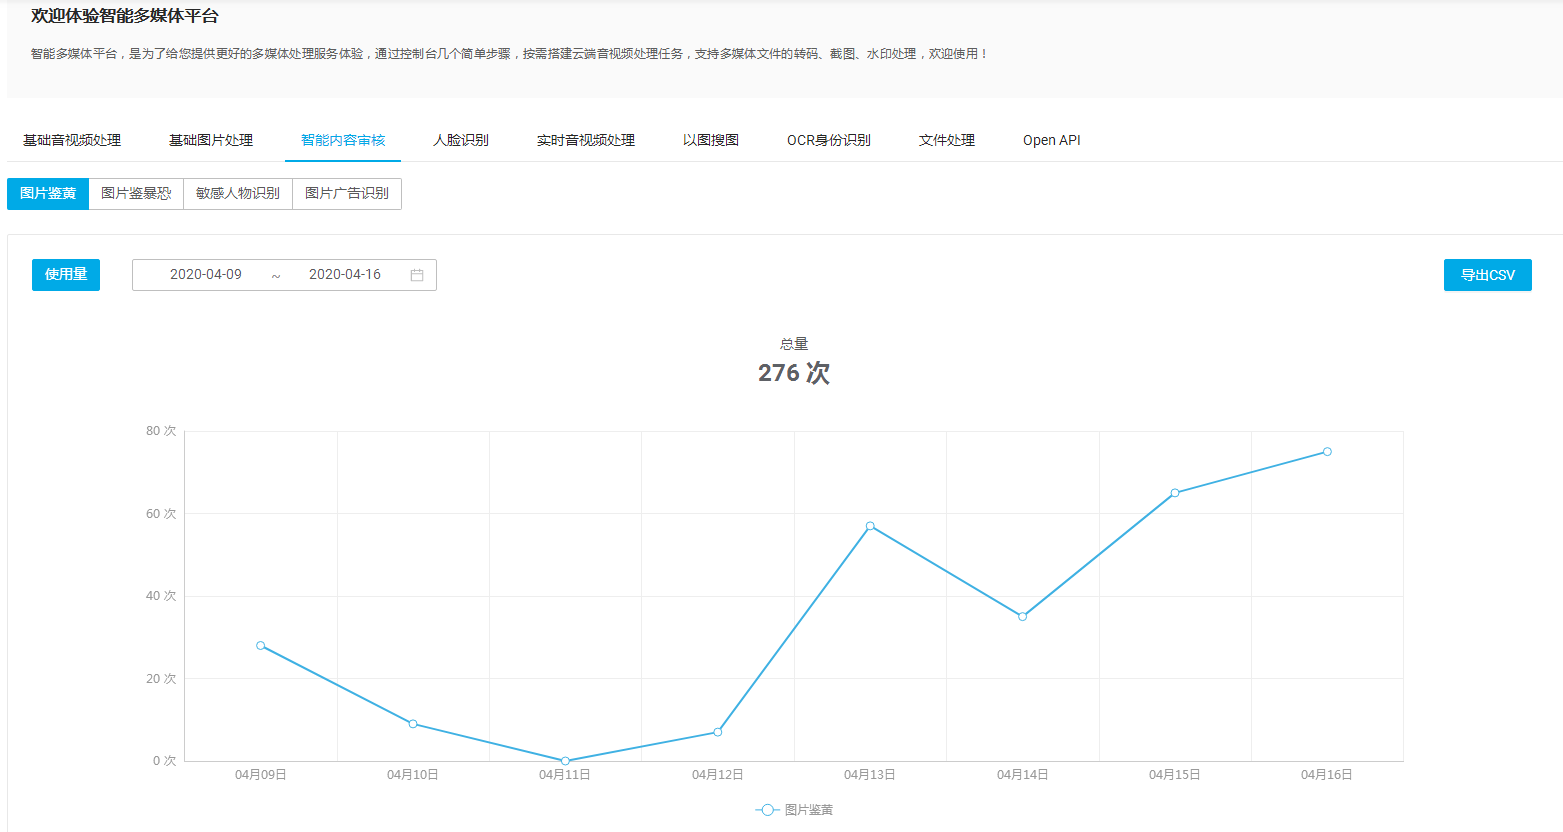Click the platform description paragraph text
1563x832 pixels.
pos(509,54)
